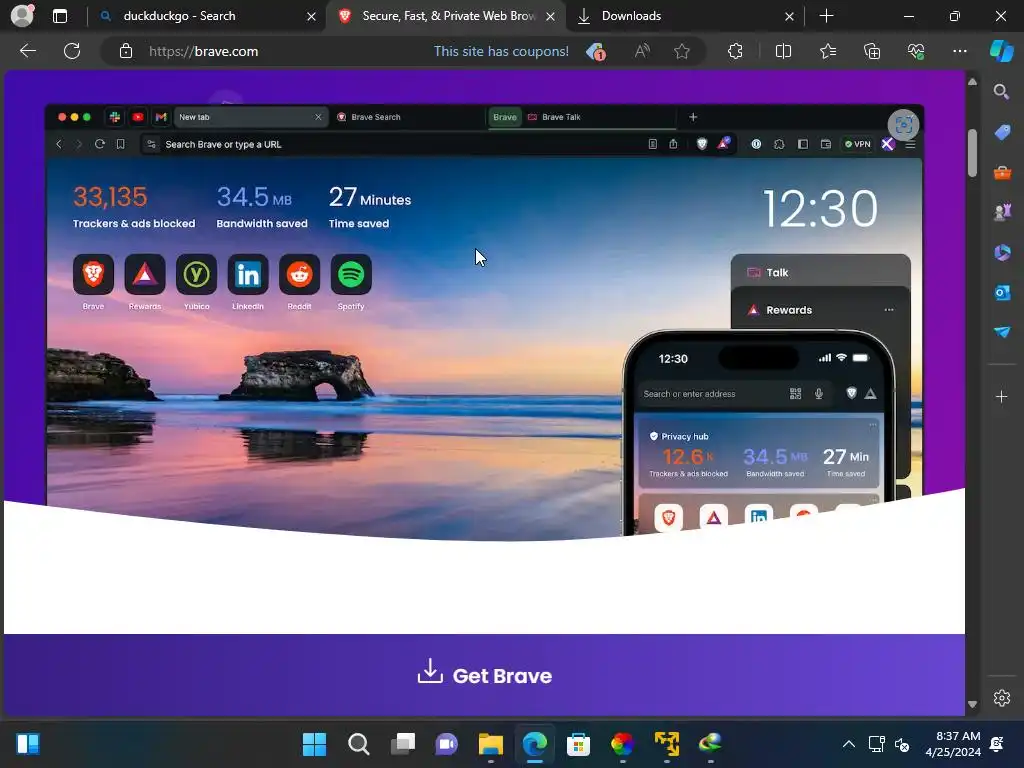Open the Copilot sidebar icon
The height and width of the screenshot is (768, 1024).
(1002, 51)
